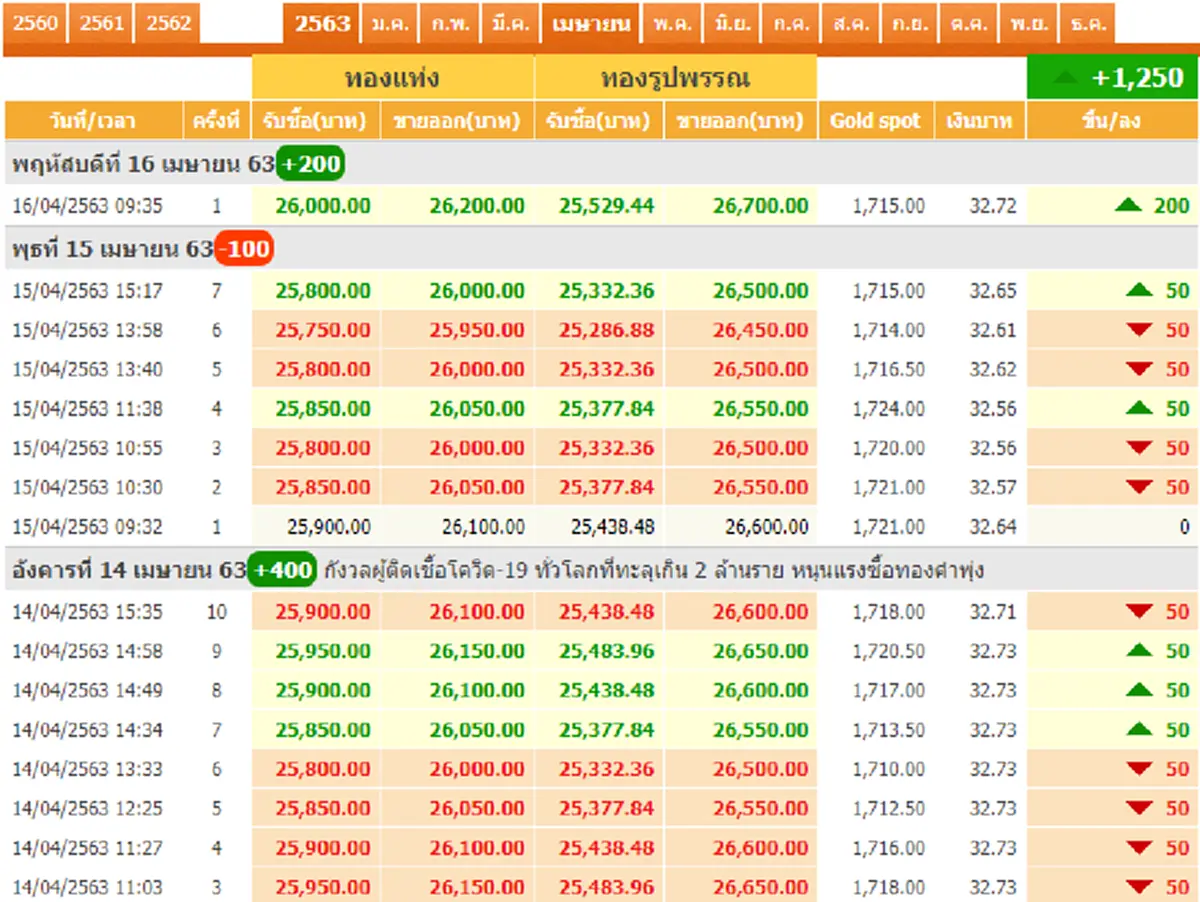Click the green triangle on the +1,250 indicator

click(1065, 76)
